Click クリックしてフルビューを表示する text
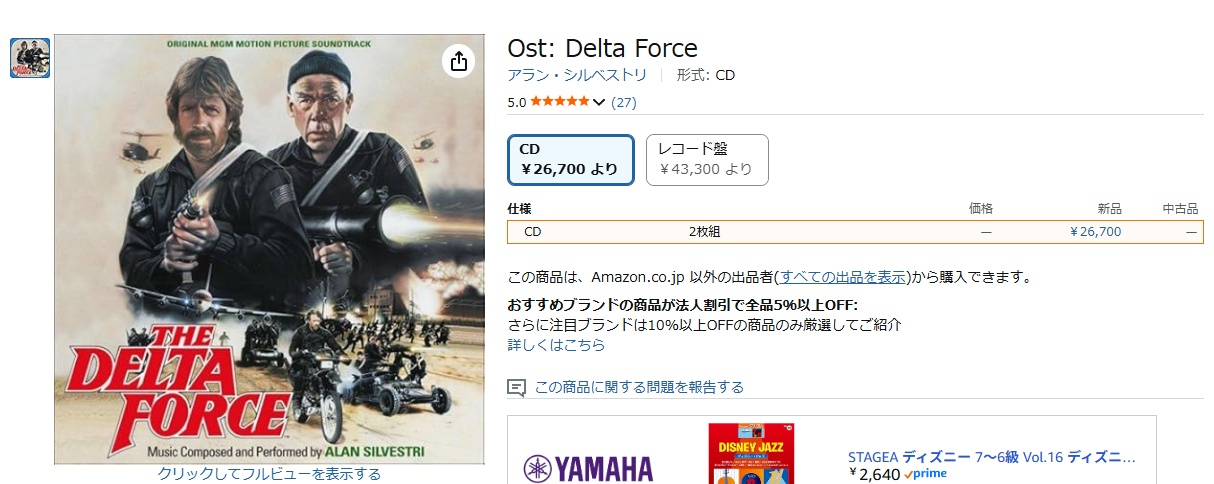The width and height of the screenshot is (1214, 484). tap(269, 474)
